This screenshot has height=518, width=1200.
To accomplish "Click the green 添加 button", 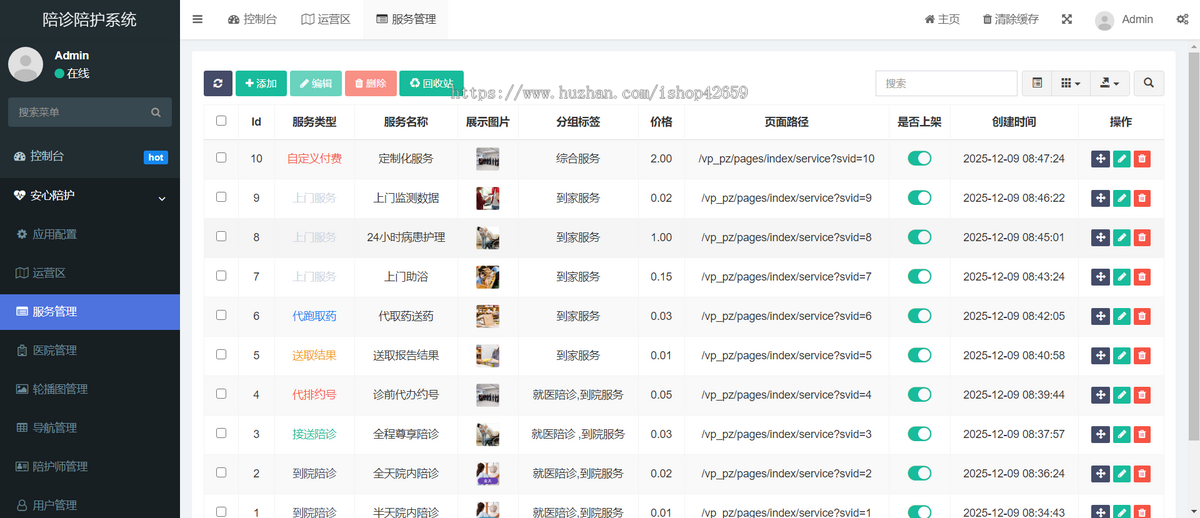I will [x=261, y=84].
